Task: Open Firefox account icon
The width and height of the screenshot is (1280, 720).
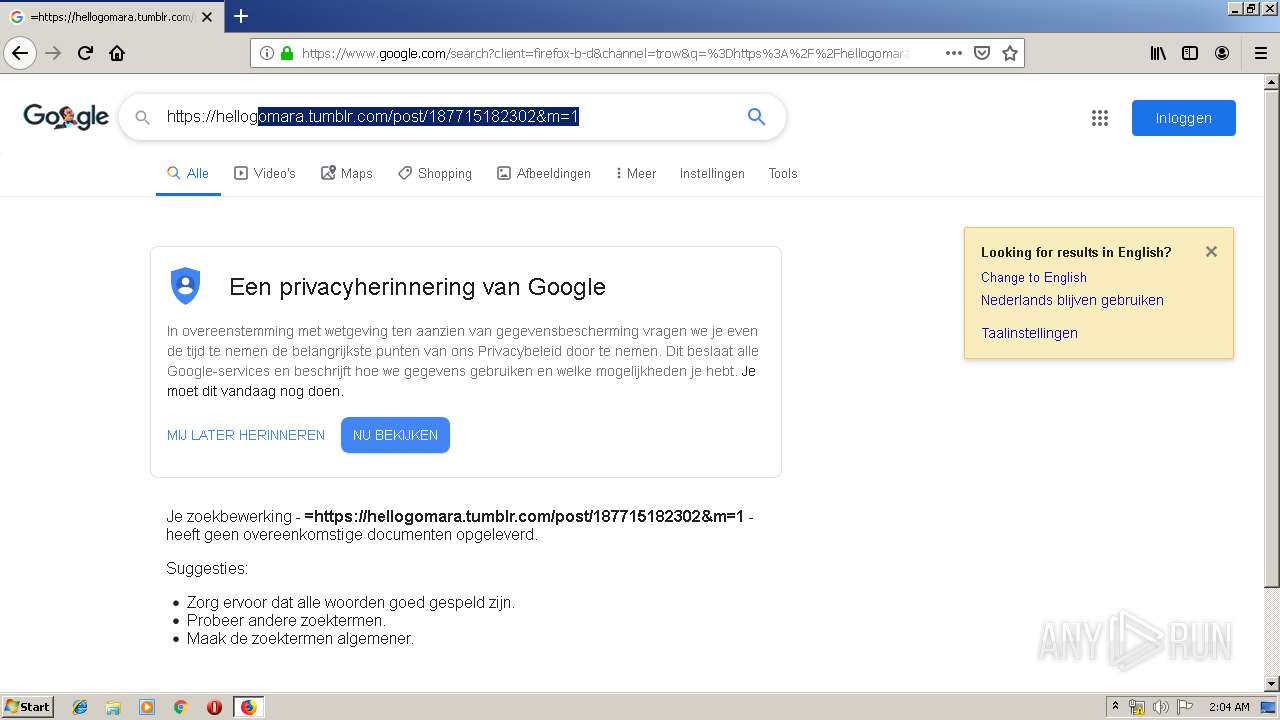Action: pos(1222,53)
